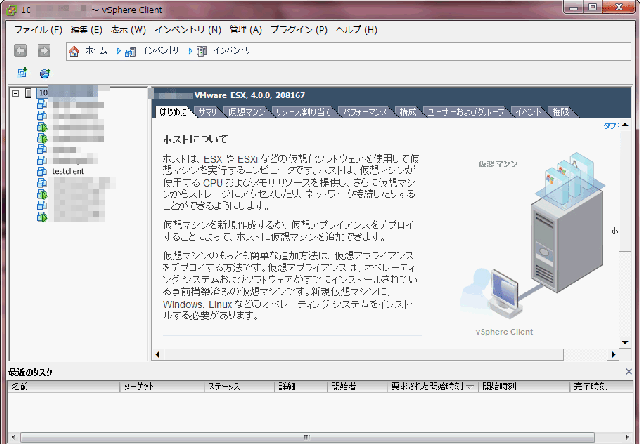Click Recent Tasks scrollbar left arrow

[13, 437]
